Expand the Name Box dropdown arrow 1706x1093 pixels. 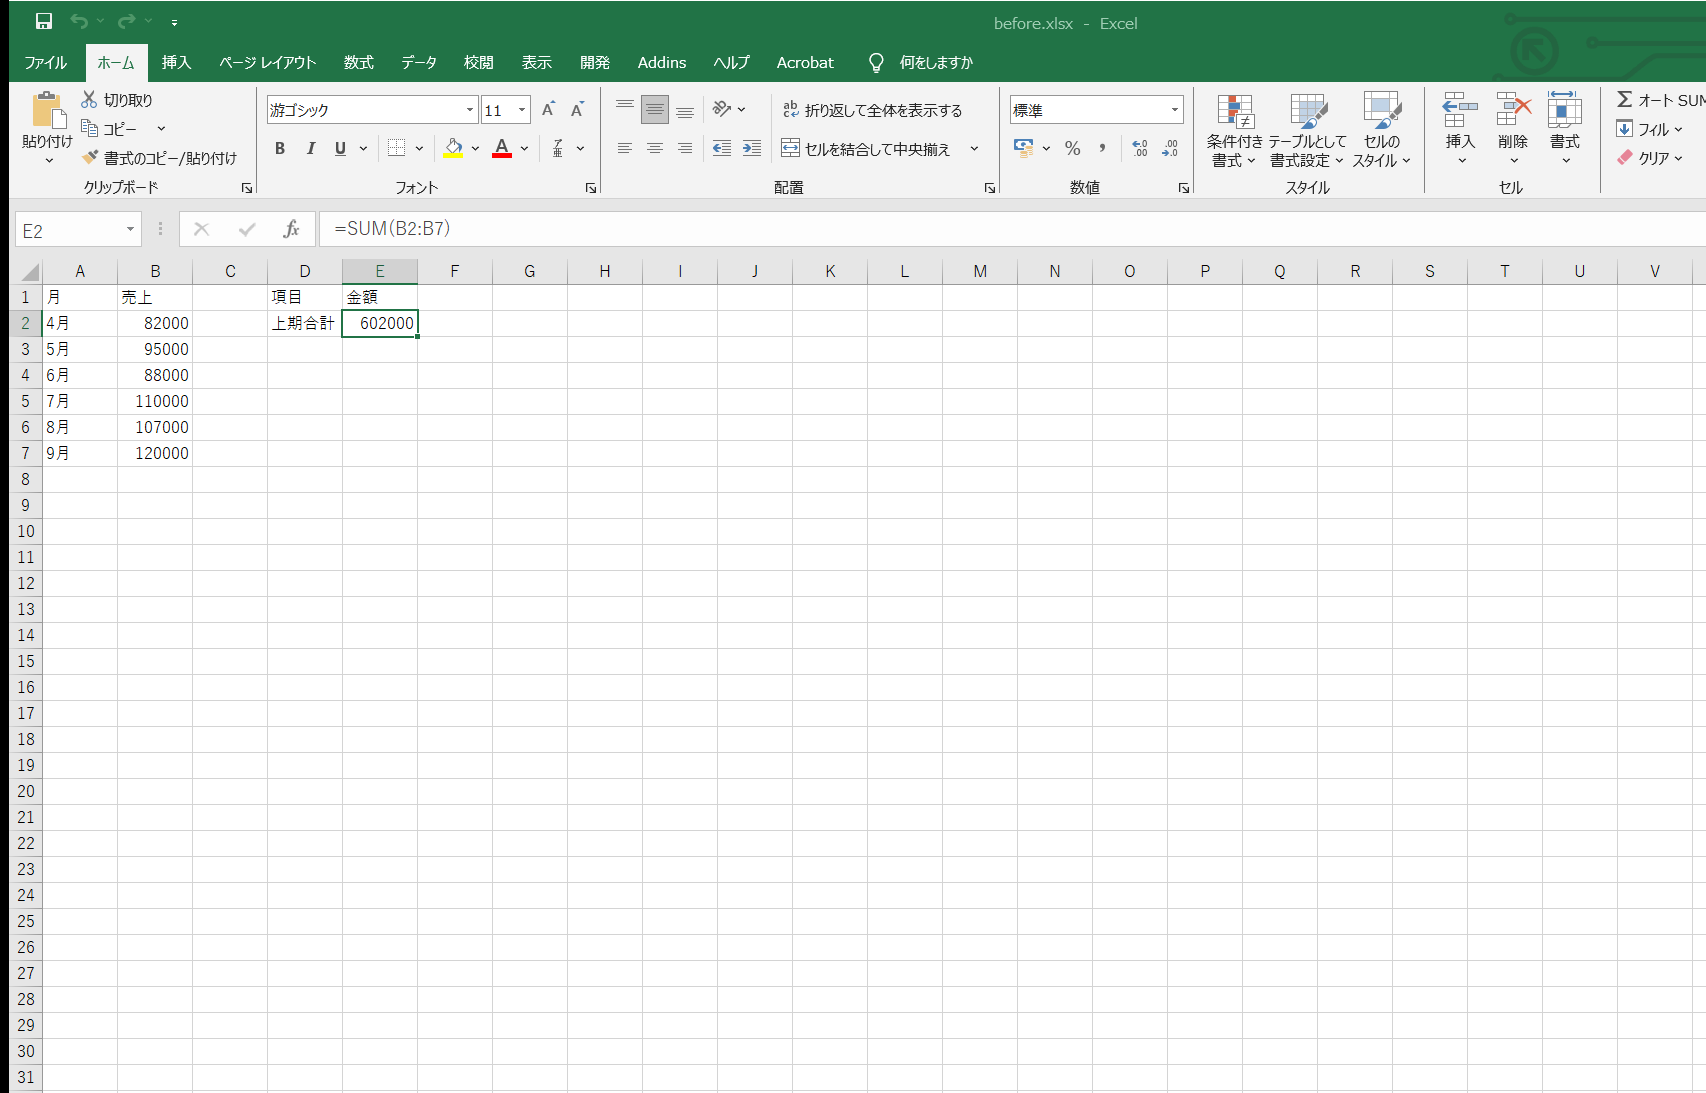point(130,230)
